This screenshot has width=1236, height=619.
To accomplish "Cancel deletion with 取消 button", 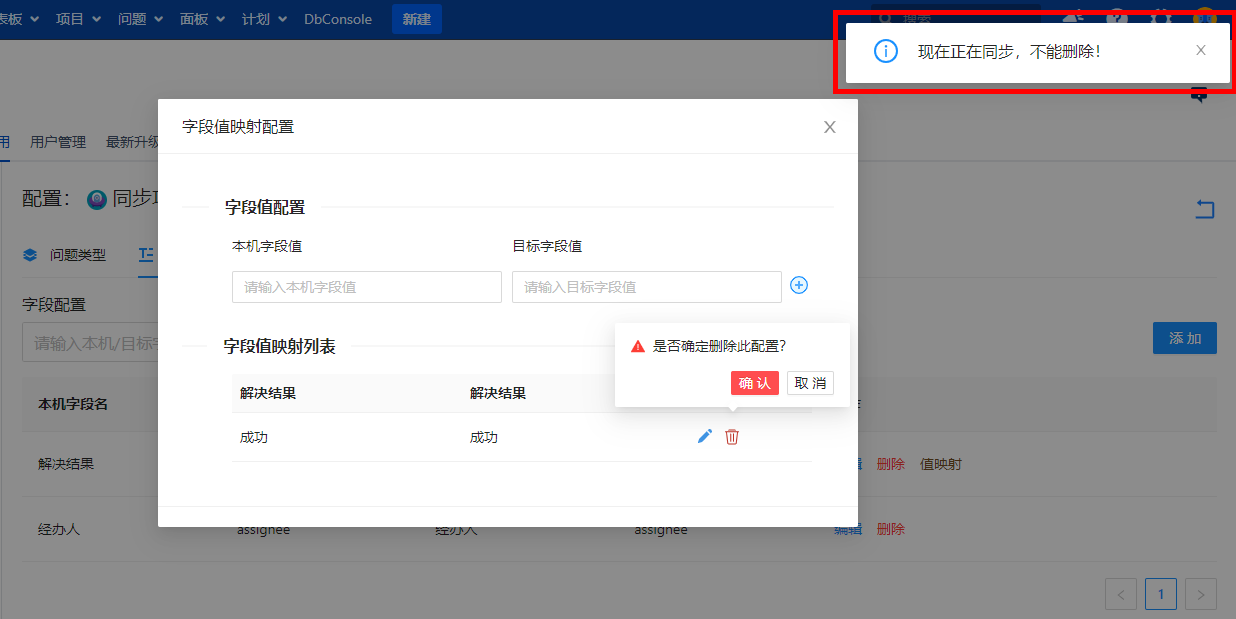I will click(810, 383).
